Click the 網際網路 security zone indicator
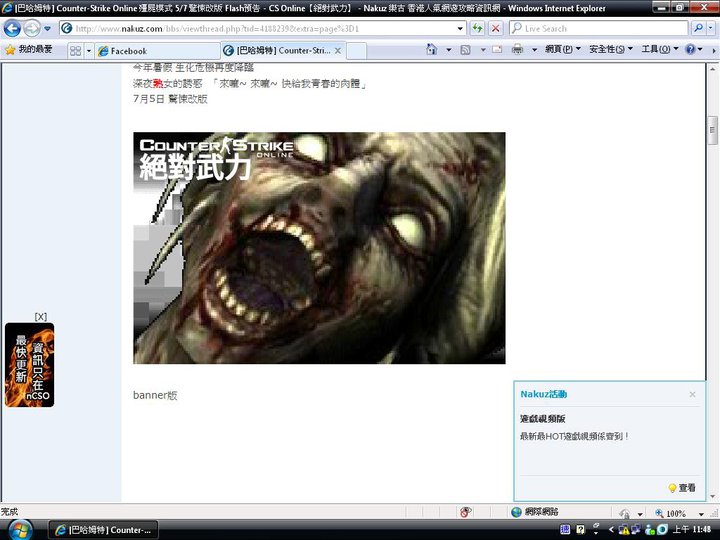720x540 pixels. coord(535,512)
